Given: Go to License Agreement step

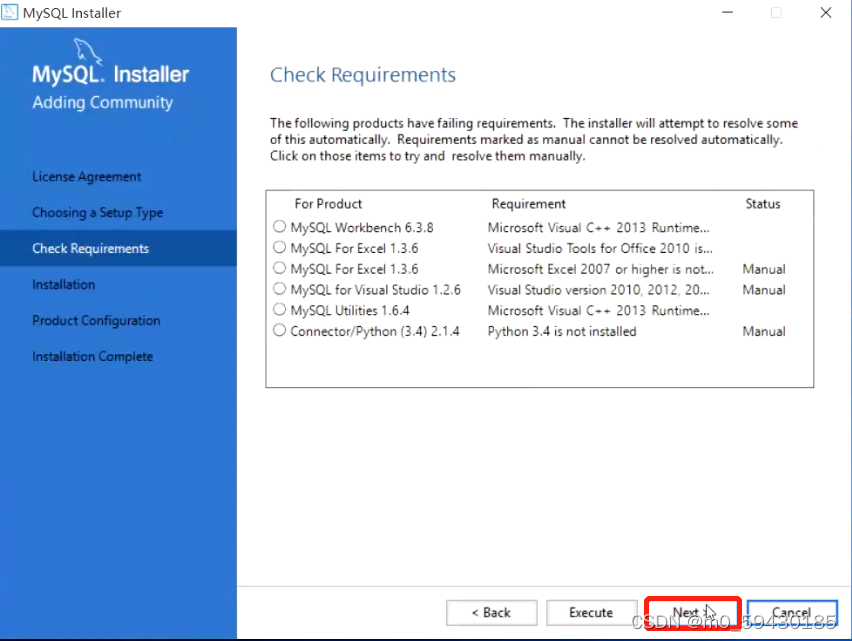Looking at the screenshot, I should point(86,177).
